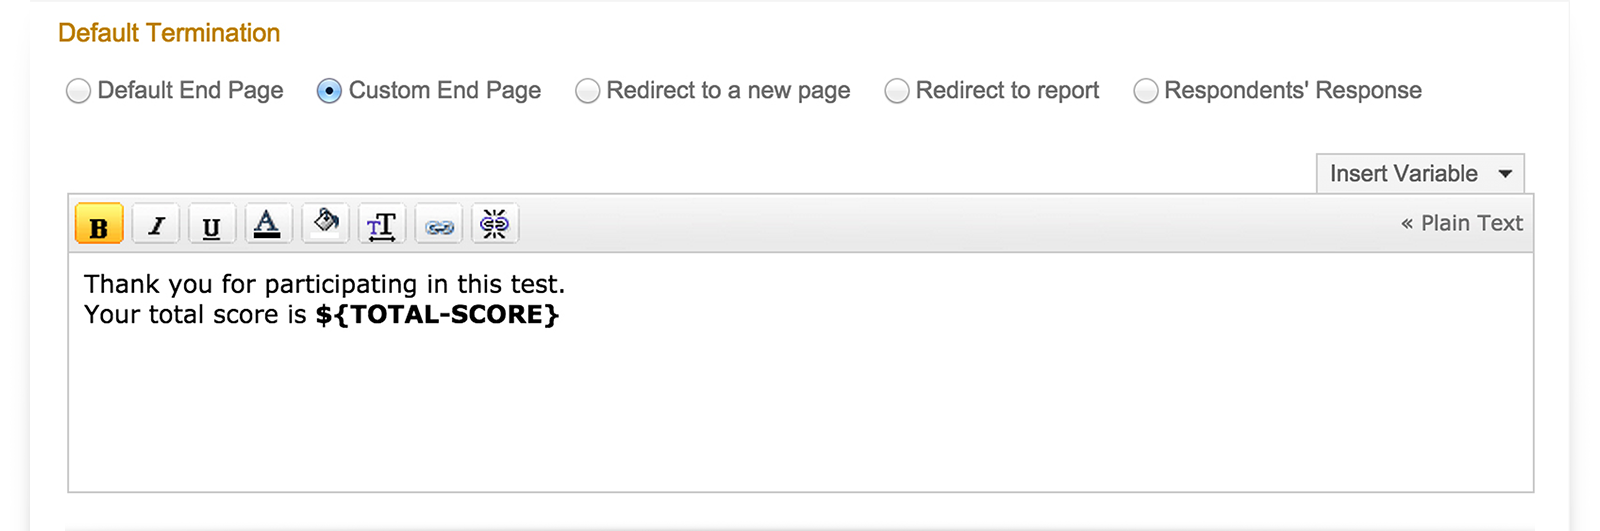This screenshot has height=531, width=1600.
Task: Open the paint bucket background color tool
Action: [325, 224]
